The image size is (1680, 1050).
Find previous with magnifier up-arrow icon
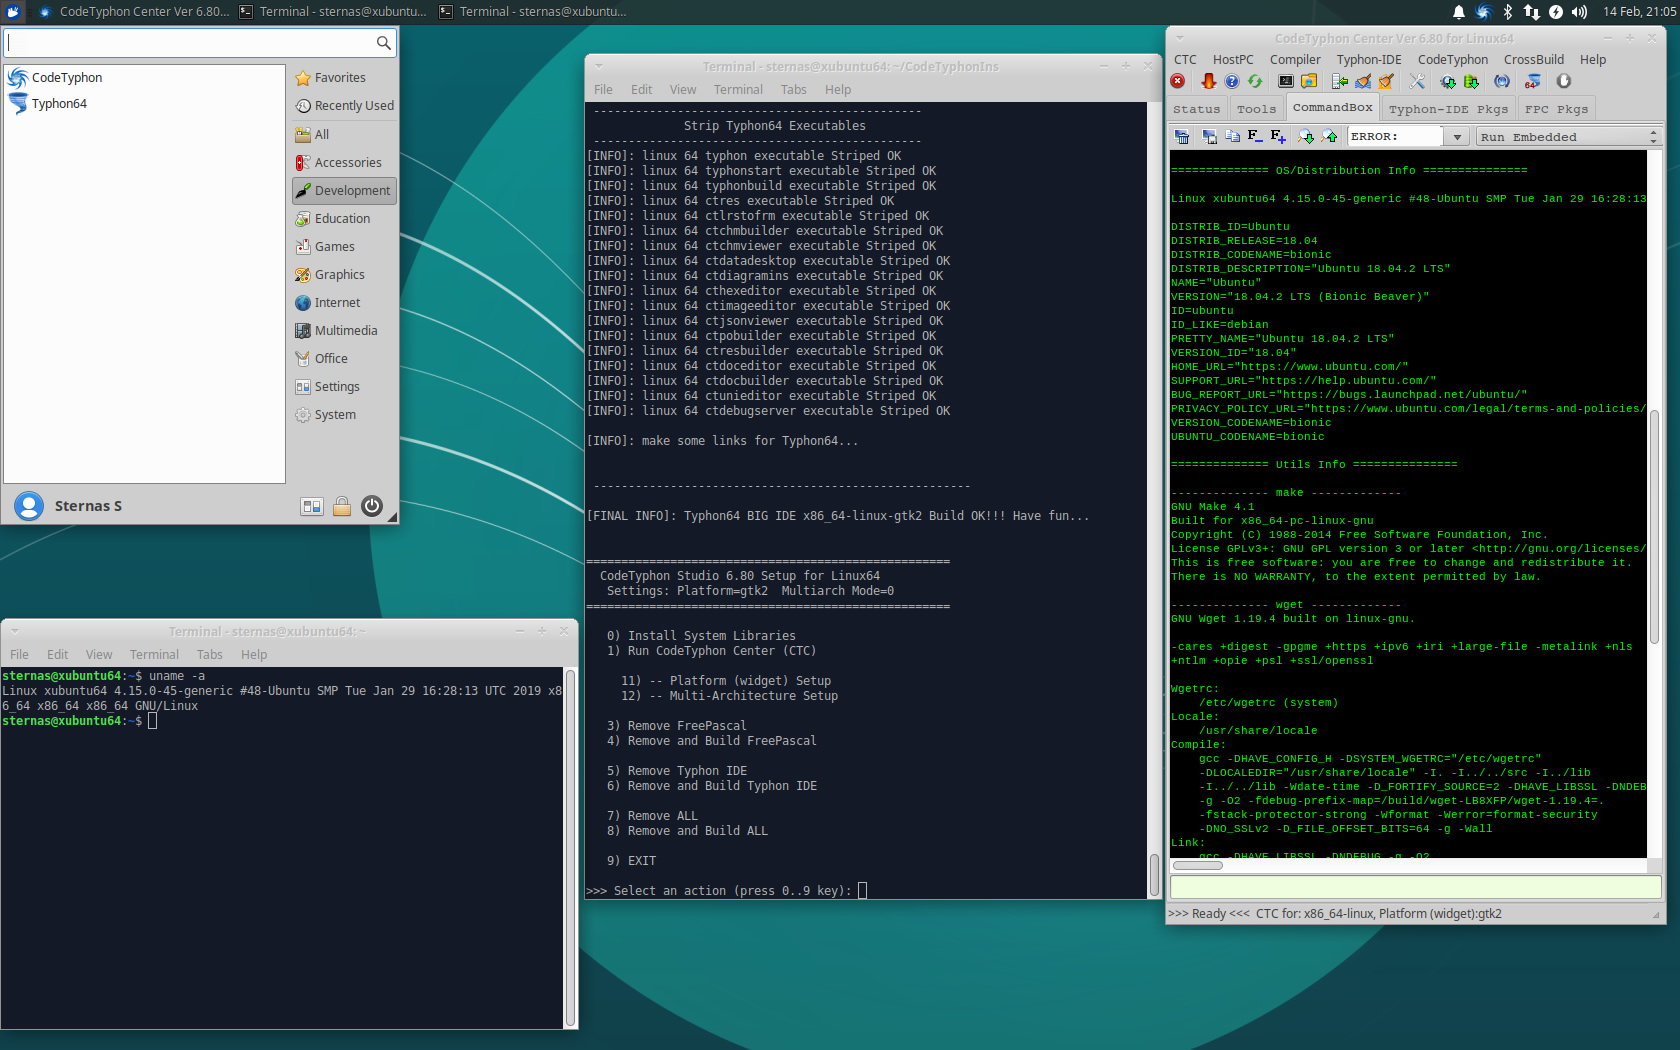pos(1330,136)
